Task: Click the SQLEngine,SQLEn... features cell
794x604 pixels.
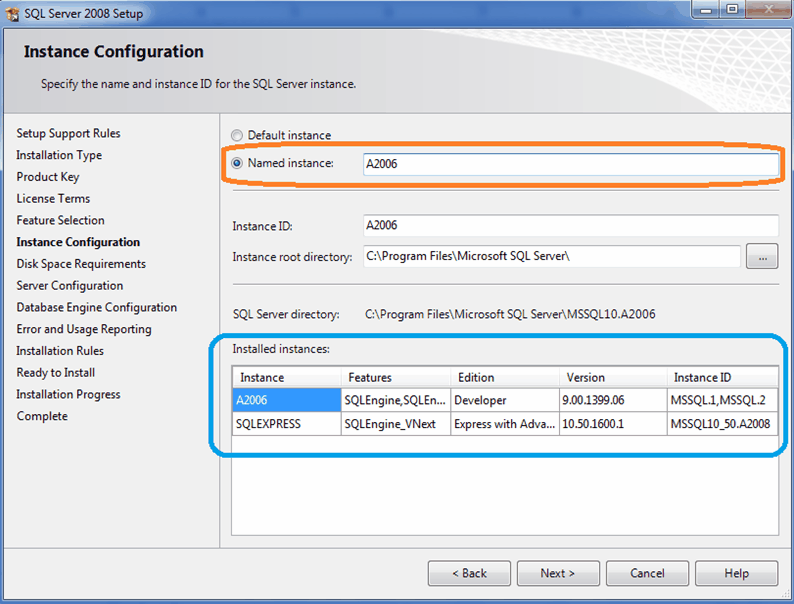Action: (x=396, y=400)
